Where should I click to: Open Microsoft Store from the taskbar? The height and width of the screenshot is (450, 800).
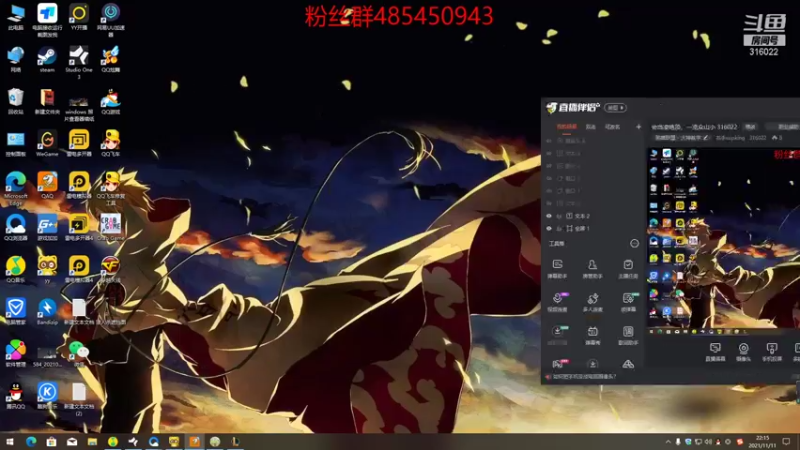click(51, 441)
